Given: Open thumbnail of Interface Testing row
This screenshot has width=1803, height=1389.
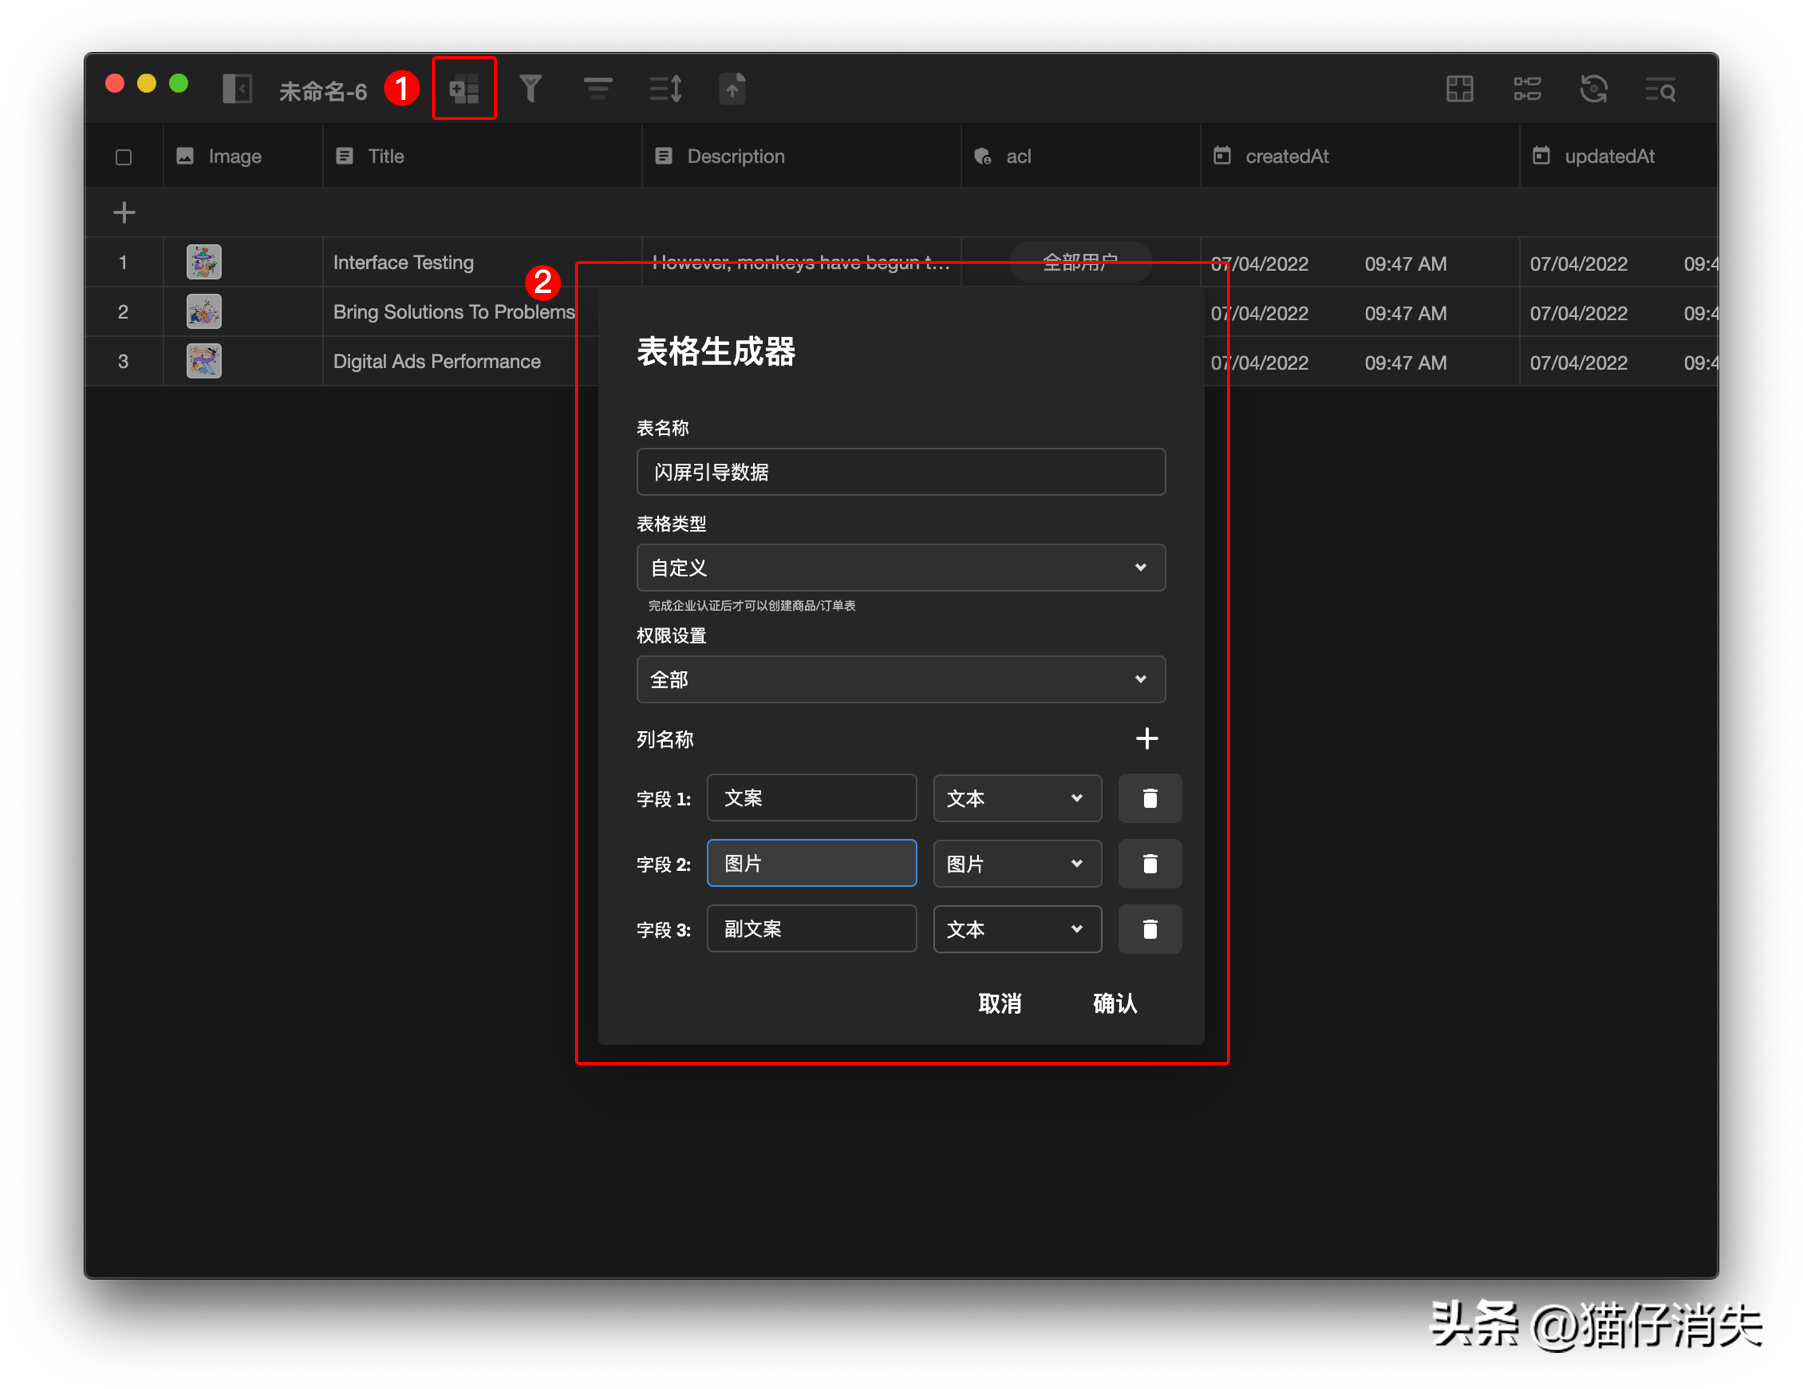Looking at the screenshot, I should coord(204,262).
